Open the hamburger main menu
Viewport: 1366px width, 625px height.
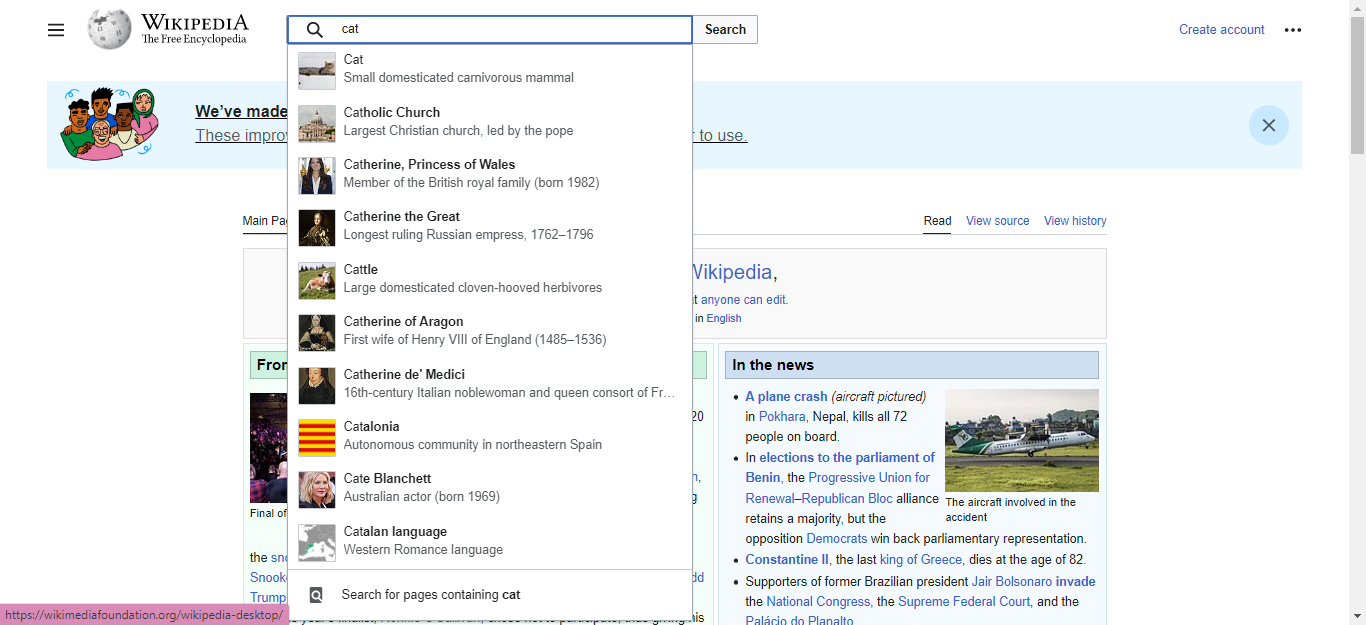(56, 30)
